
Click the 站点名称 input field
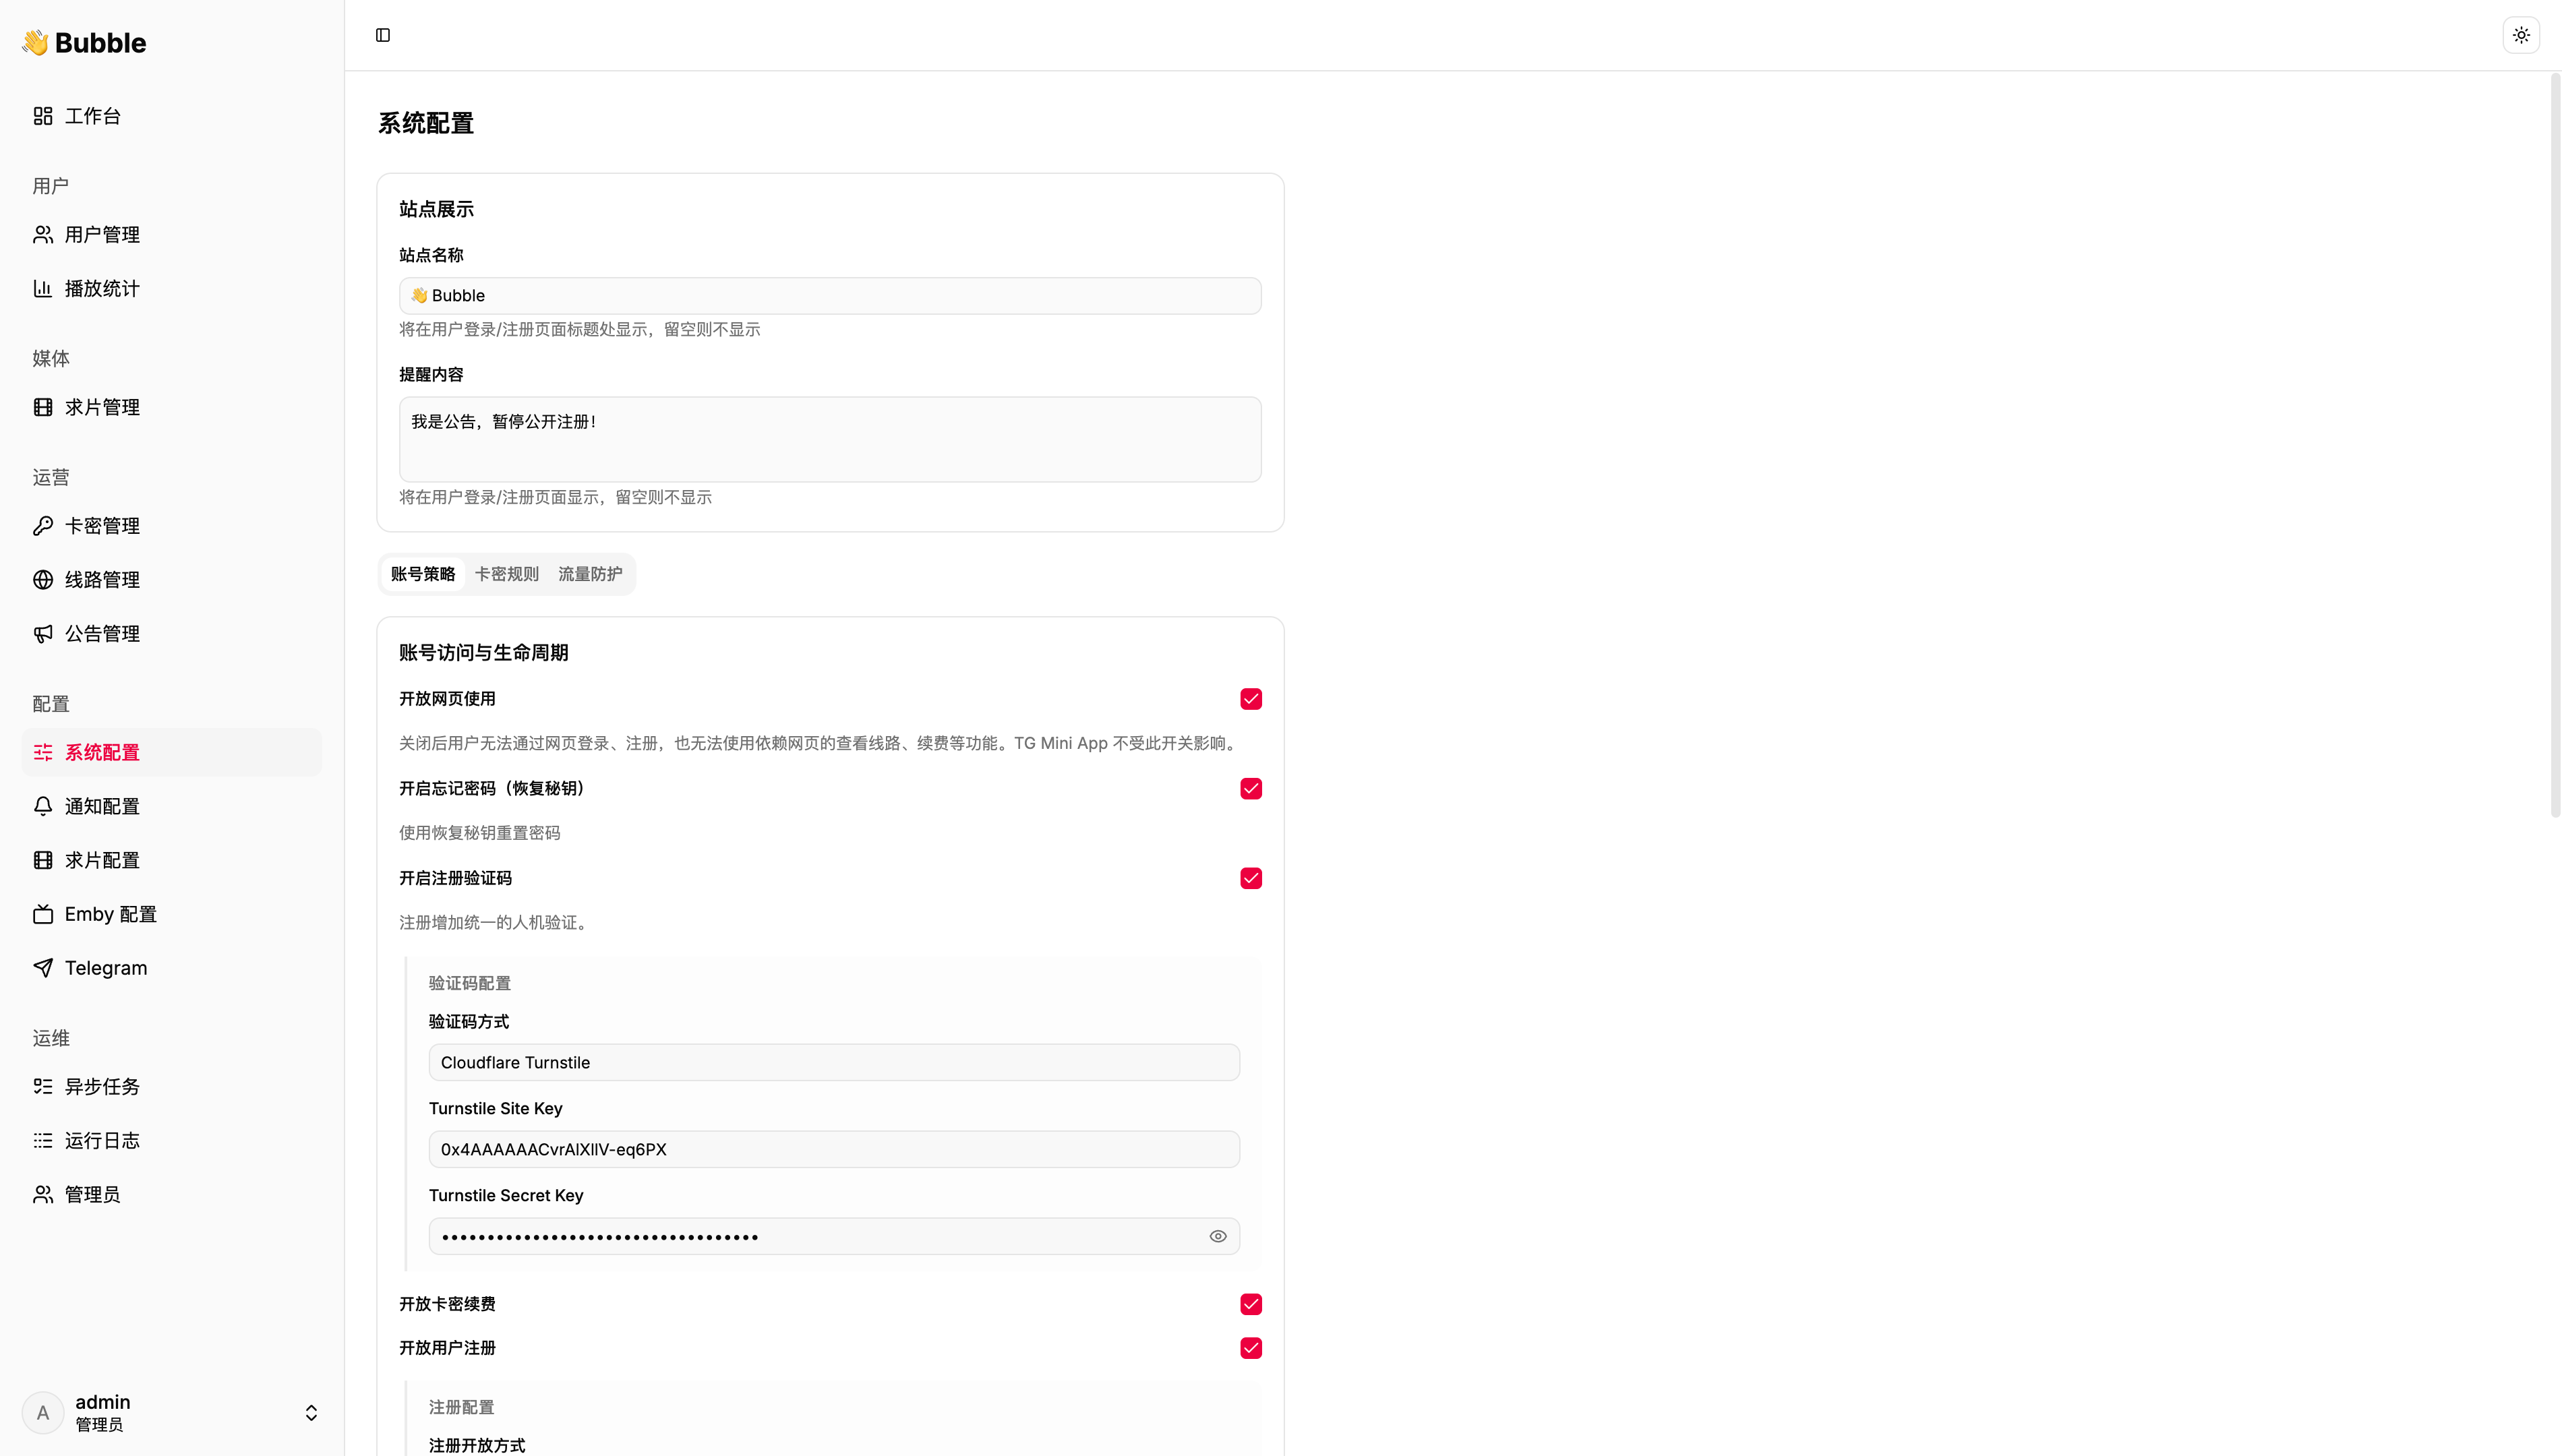[x=829, y=296]
